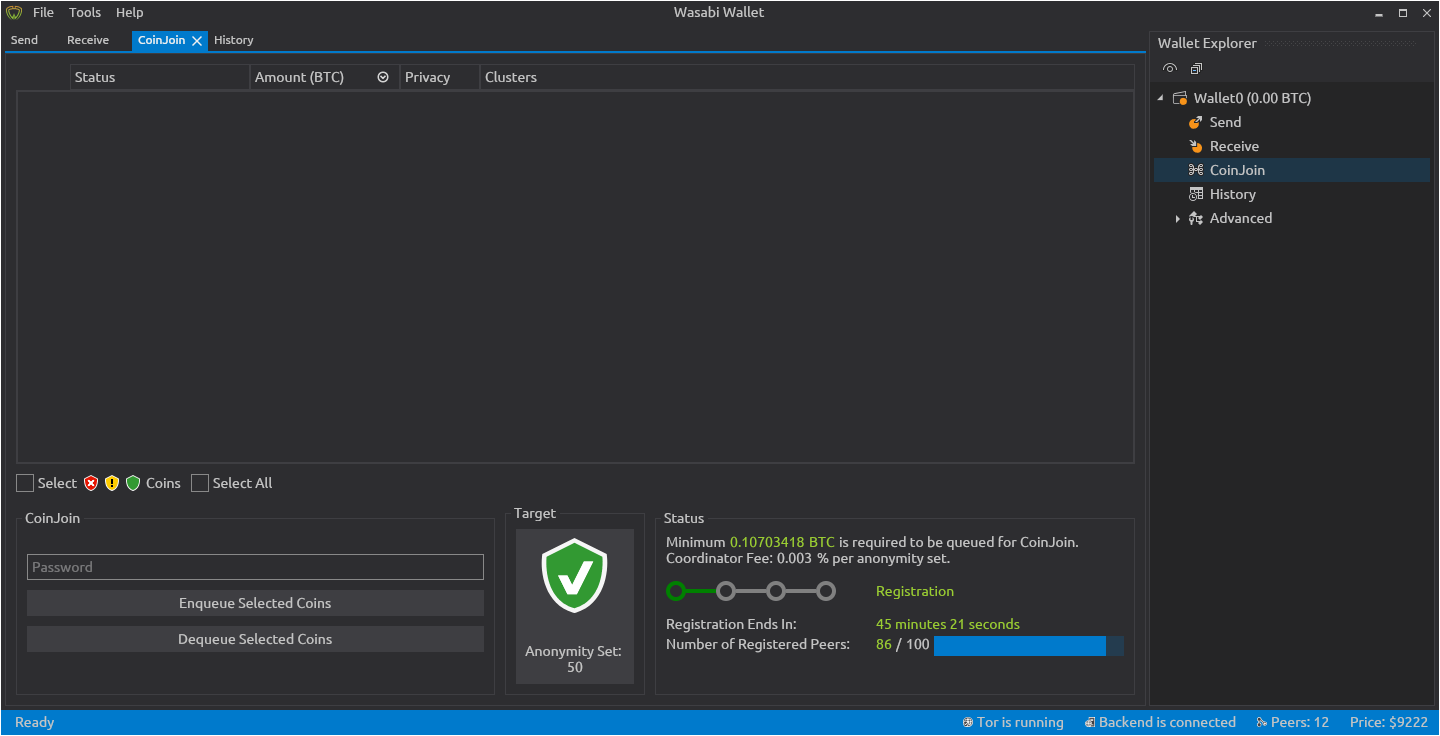Select the CoinJoin tab label
1440x736 pixels.
tap(162, 40)
